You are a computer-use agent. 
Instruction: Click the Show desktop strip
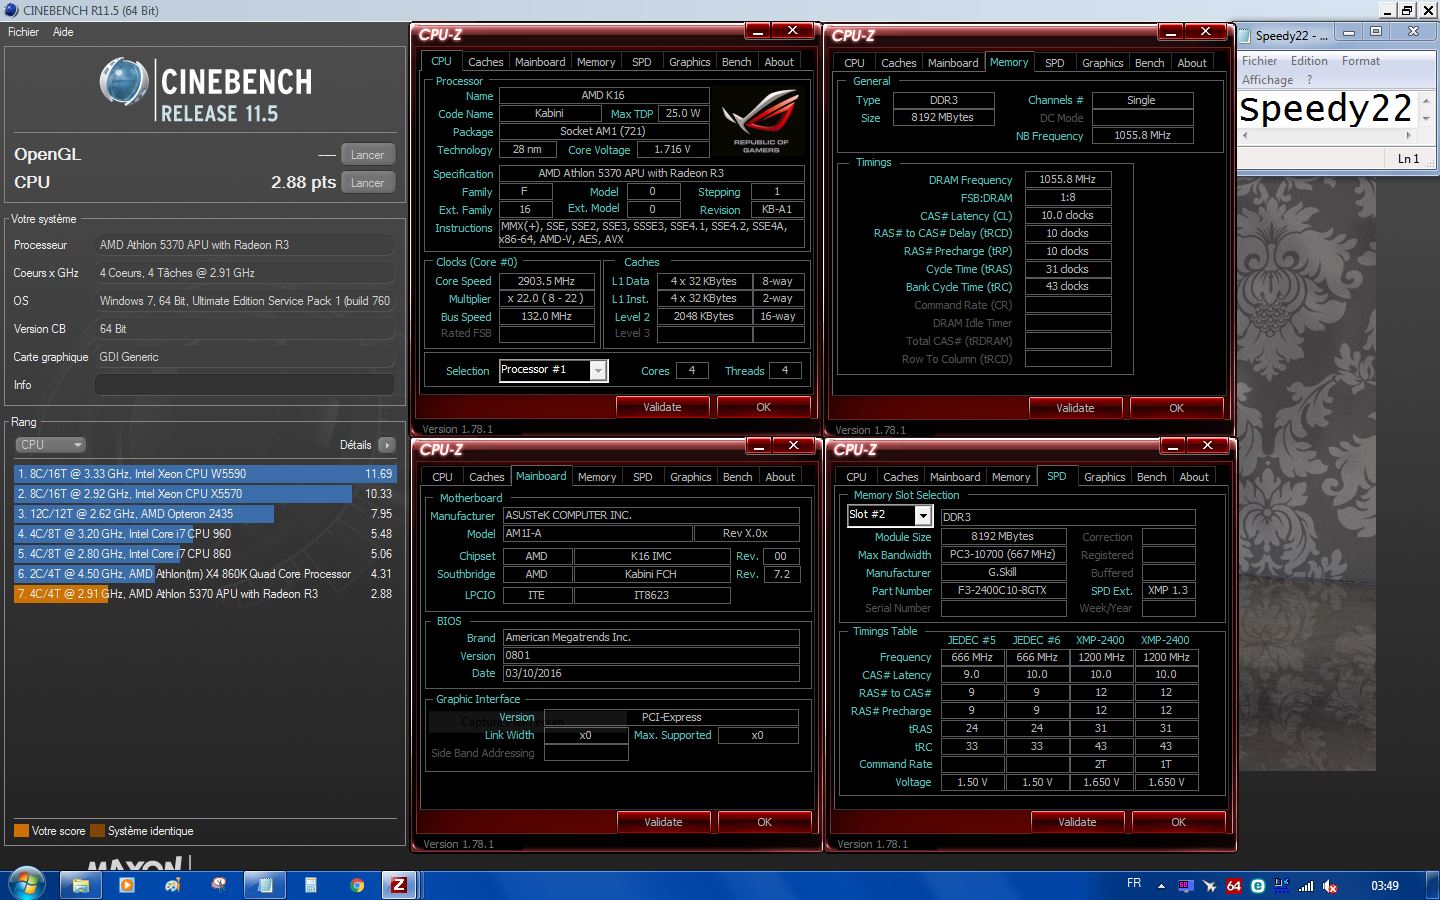pyautogui.click(x=1433, y=885)
